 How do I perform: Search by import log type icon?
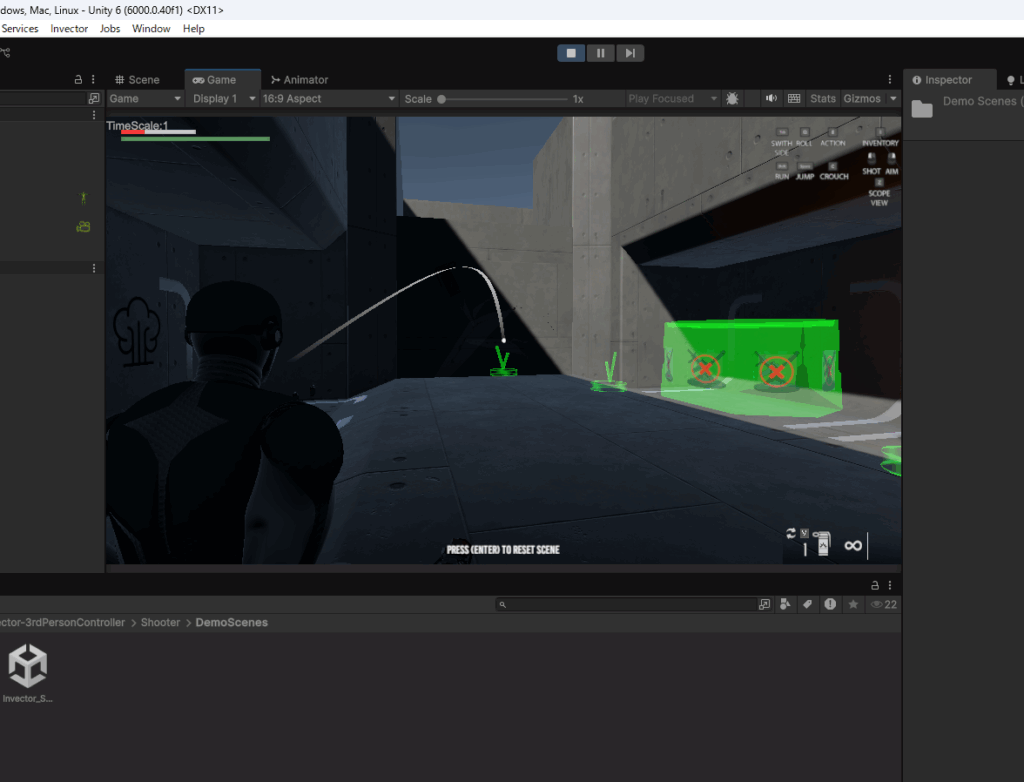(x=829, y=604)
